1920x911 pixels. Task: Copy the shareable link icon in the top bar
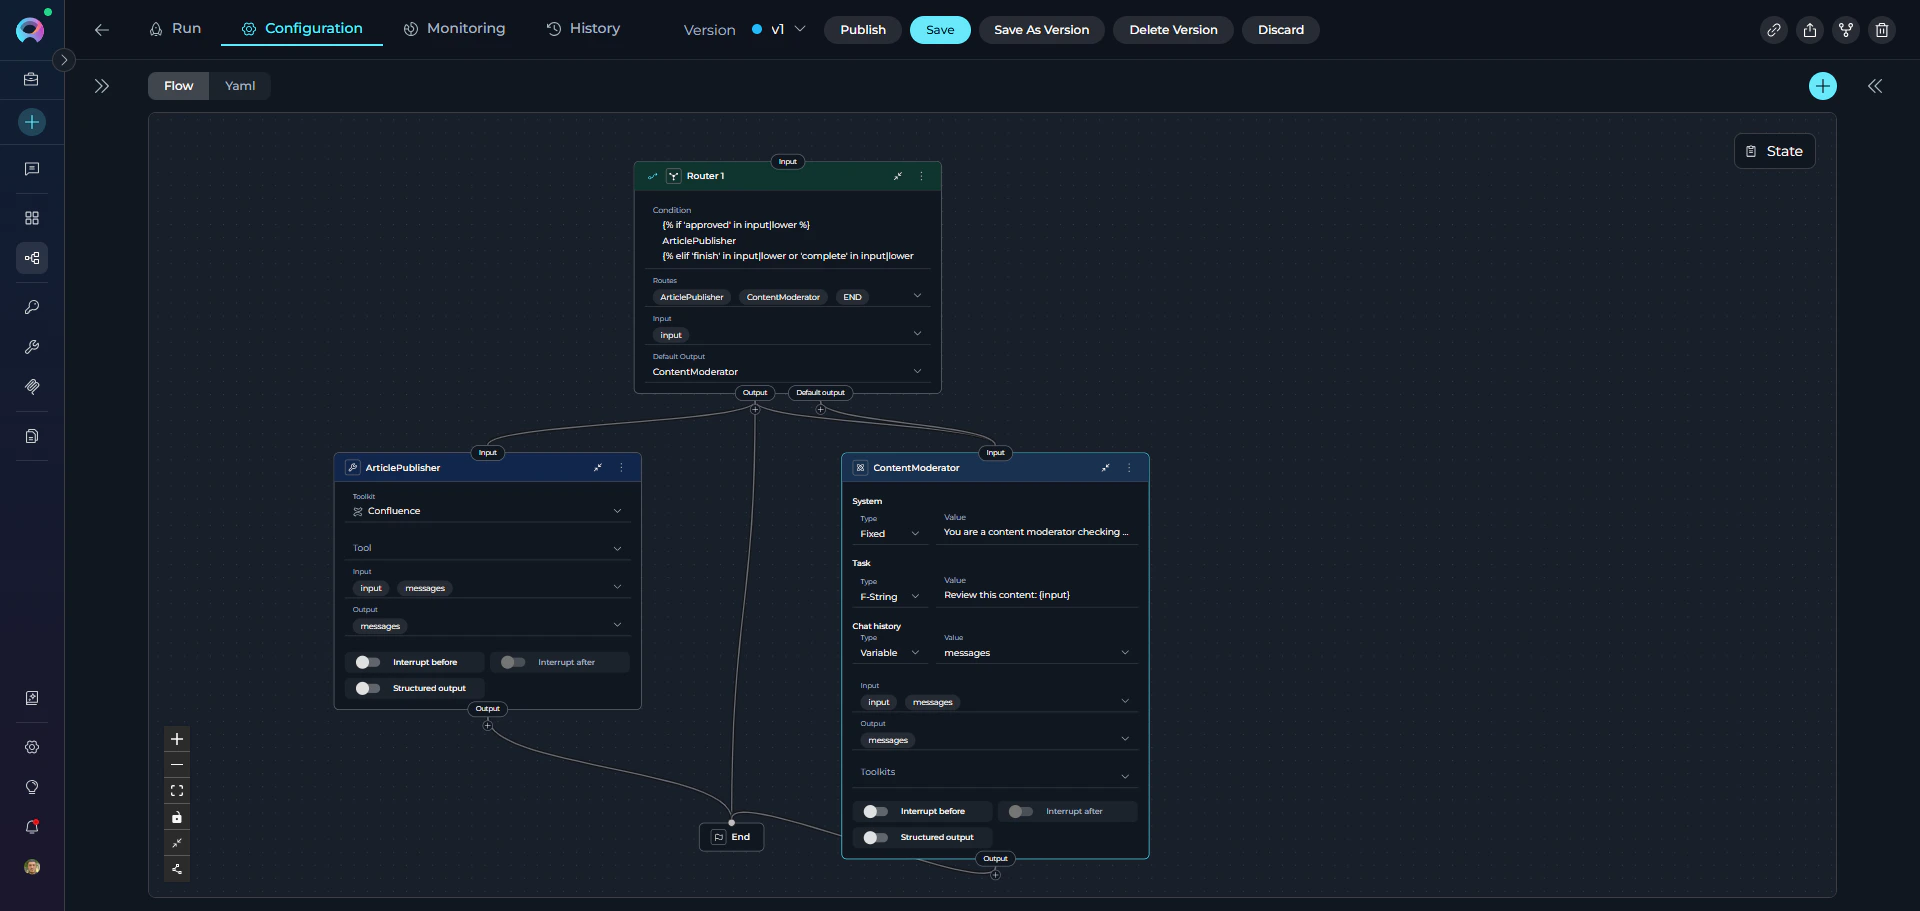point(1774,30)
